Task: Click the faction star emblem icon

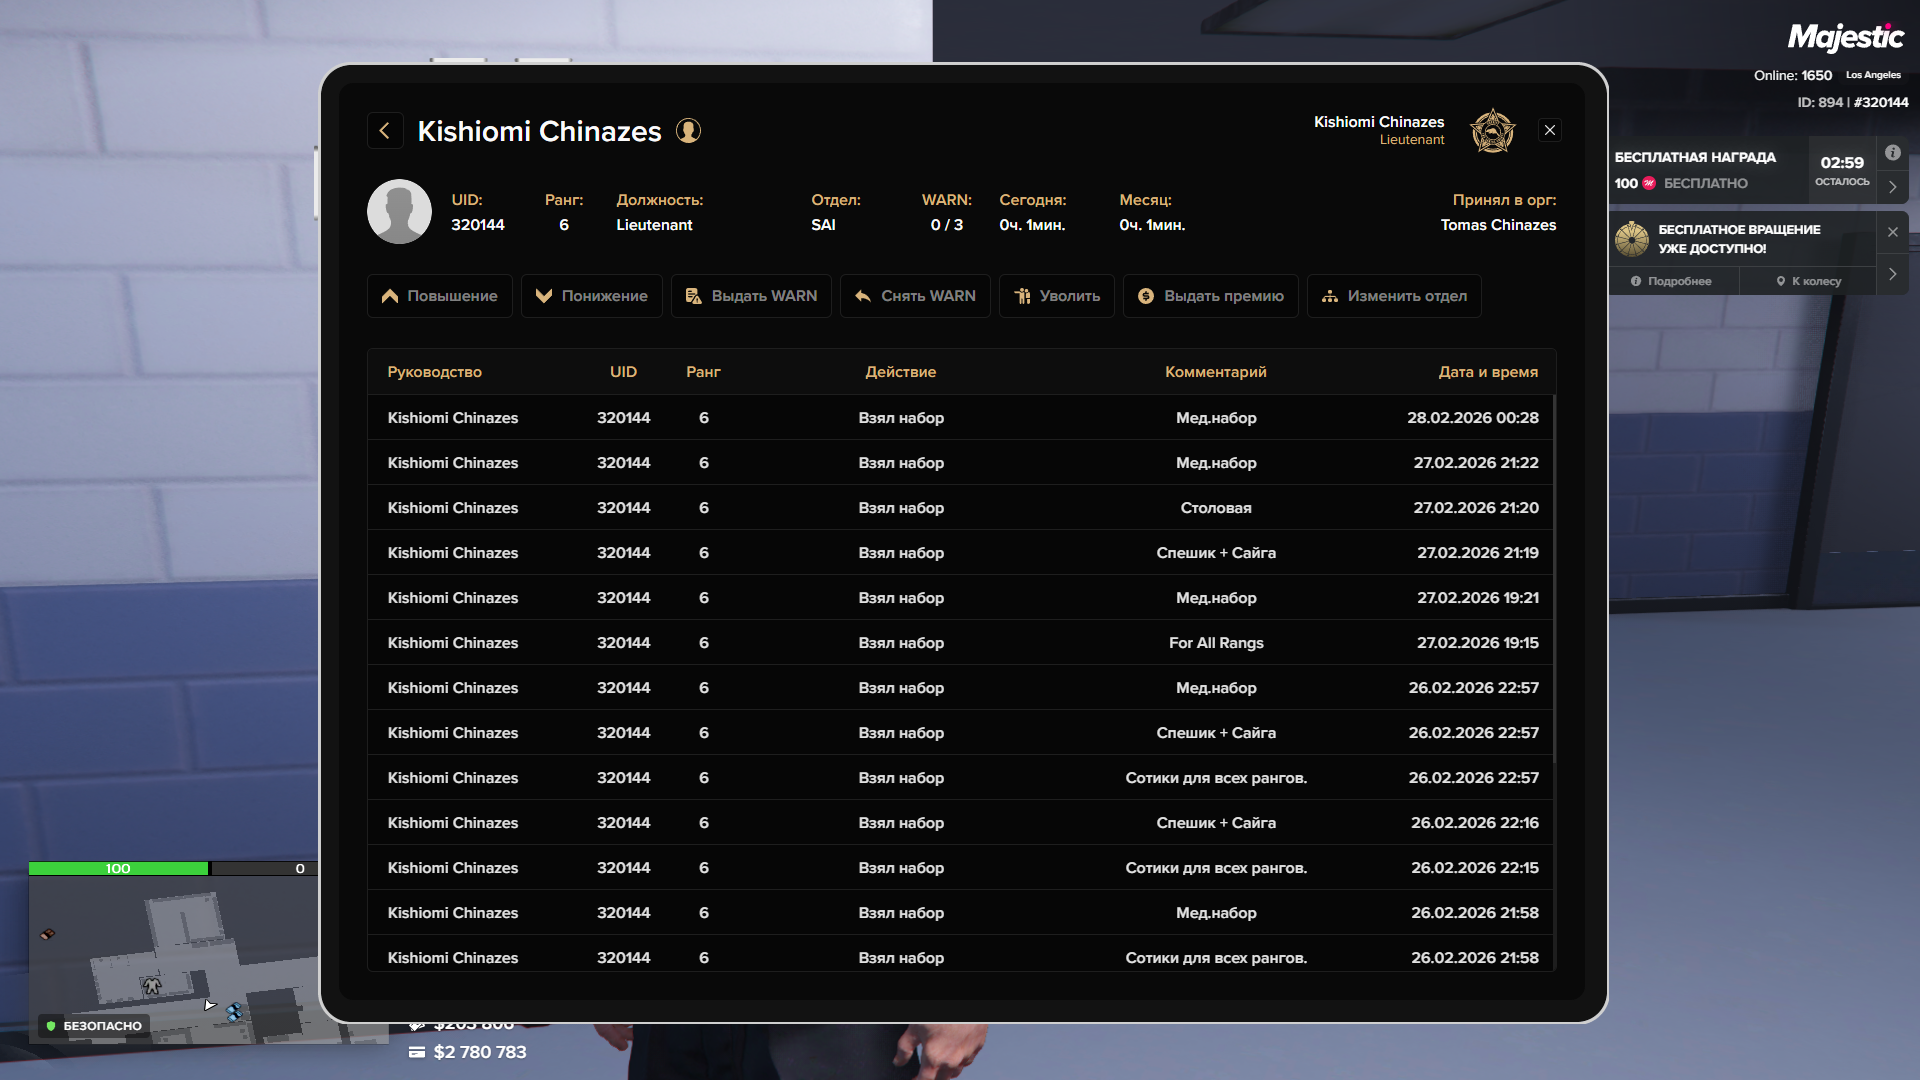Action: click(1492, 131)
